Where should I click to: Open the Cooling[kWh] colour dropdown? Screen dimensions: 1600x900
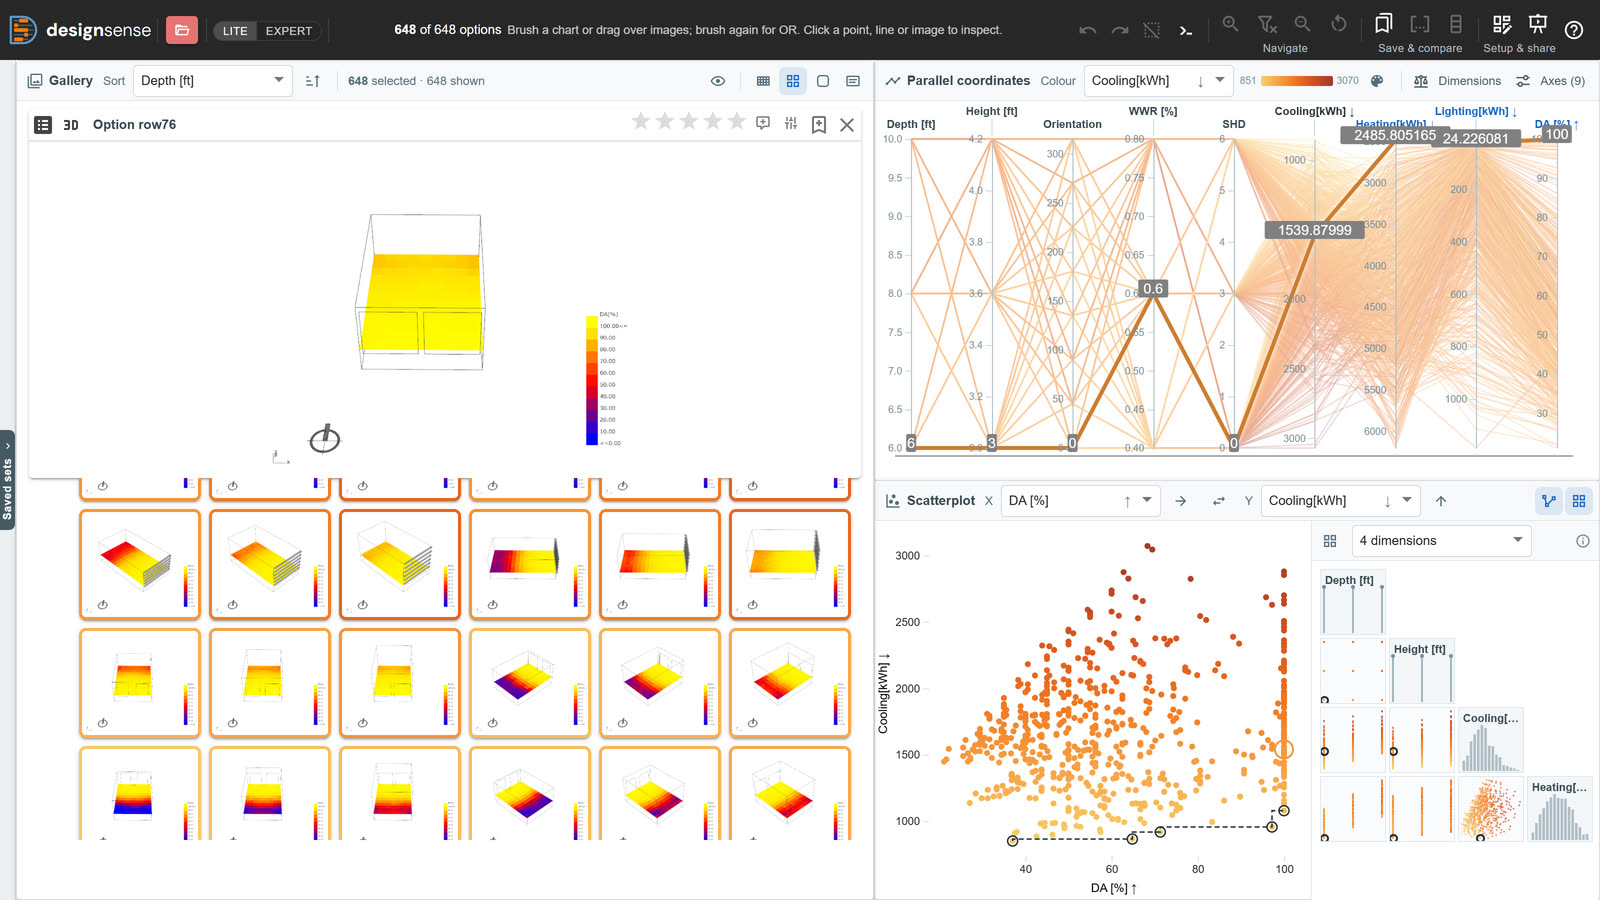[1158, 81]
